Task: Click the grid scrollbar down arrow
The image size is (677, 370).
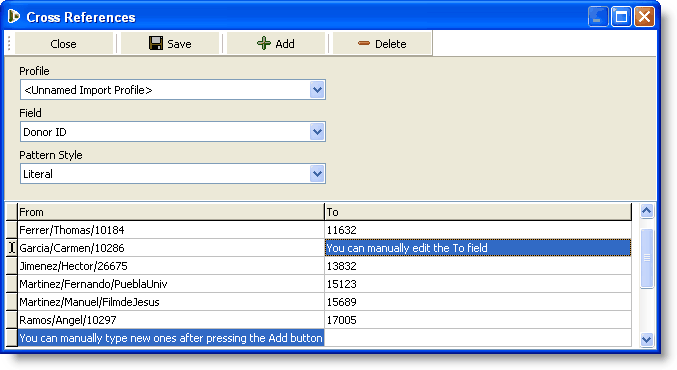Action: [646, 339]
